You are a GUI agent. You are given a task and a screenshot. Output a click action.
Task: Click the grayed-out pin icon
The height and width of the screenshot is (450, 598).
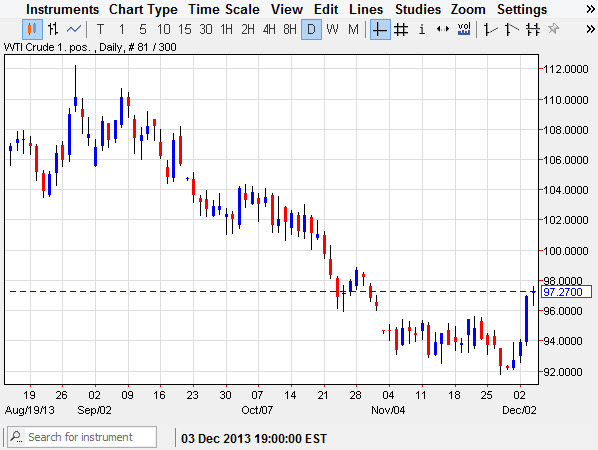click(x=553, y=29)
